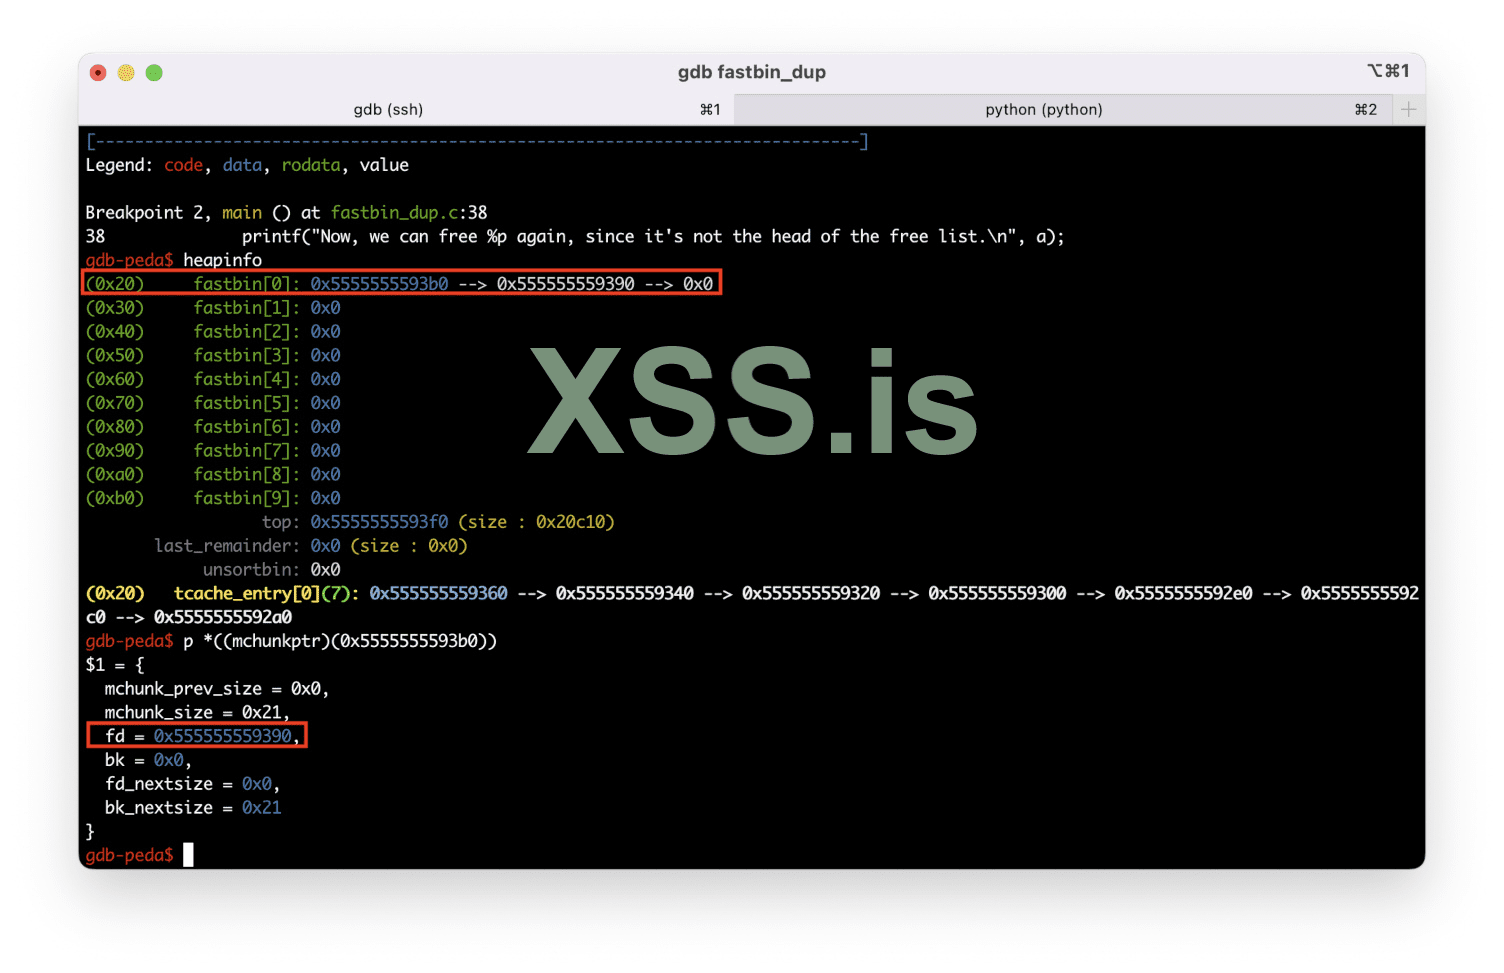Switch to the gdb (ssh) tab
This screenshot has width=1504, height=973.
click(x=406, y=110)
